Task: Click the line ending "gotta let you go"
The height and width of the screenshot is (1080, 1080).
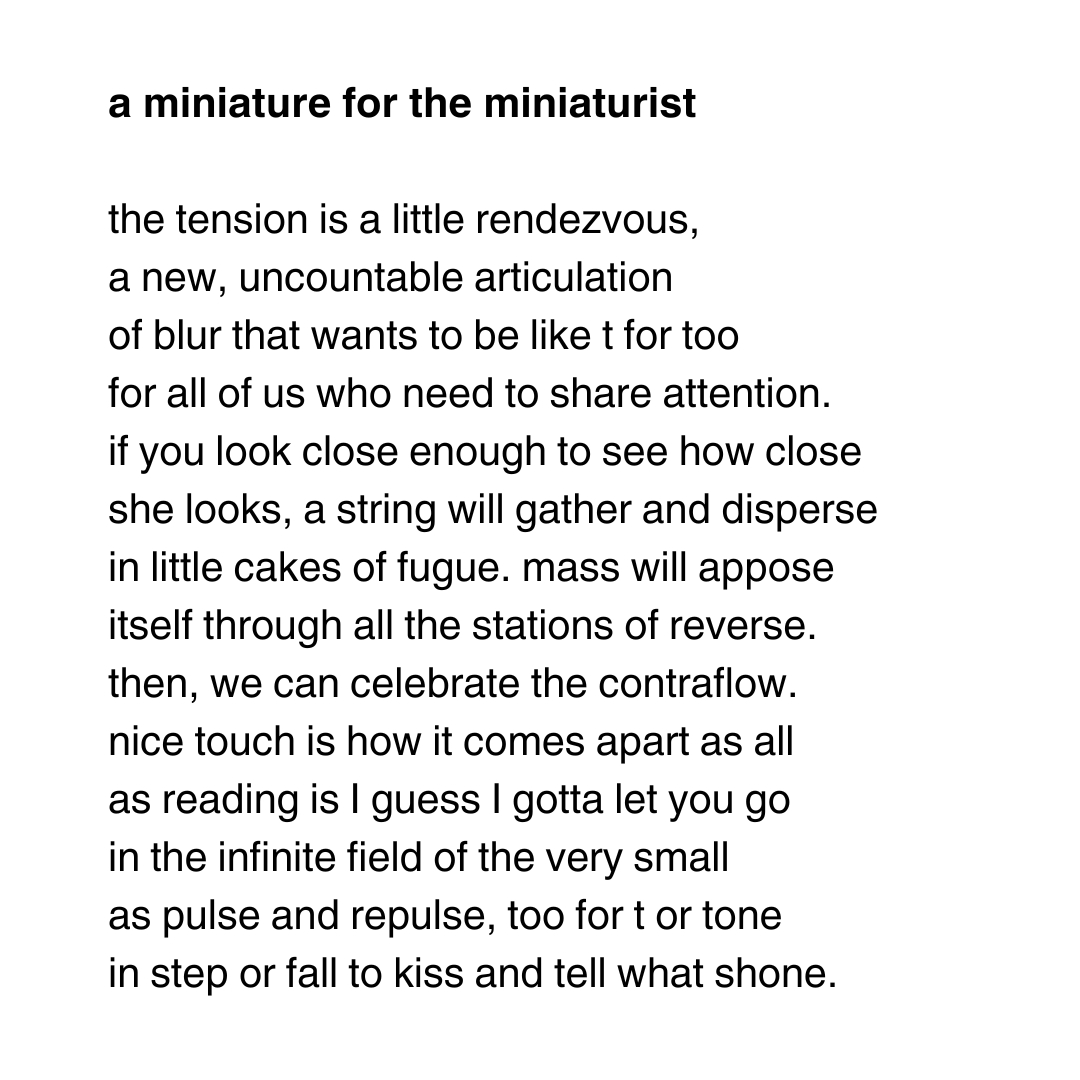Action: [449, 800]
